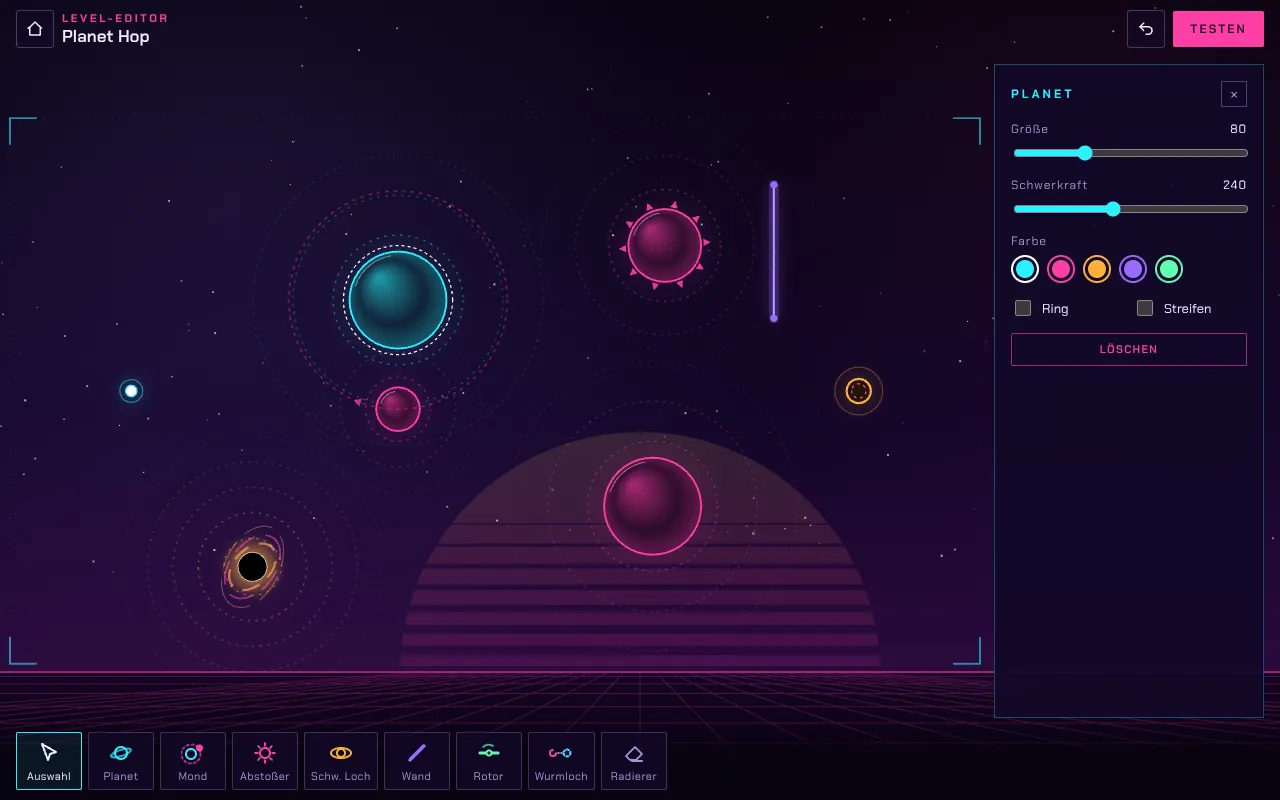Delete the planet with Löschen
Image resolution: width=1280 pixels, height=800 pixels.
pyautogui.click(x=1129, y=349)
